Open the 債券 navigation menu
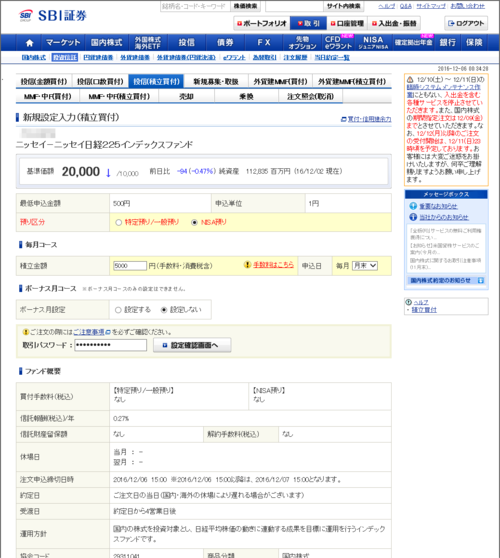The width and height of the screenshot is (500, 558). (225, 43)
